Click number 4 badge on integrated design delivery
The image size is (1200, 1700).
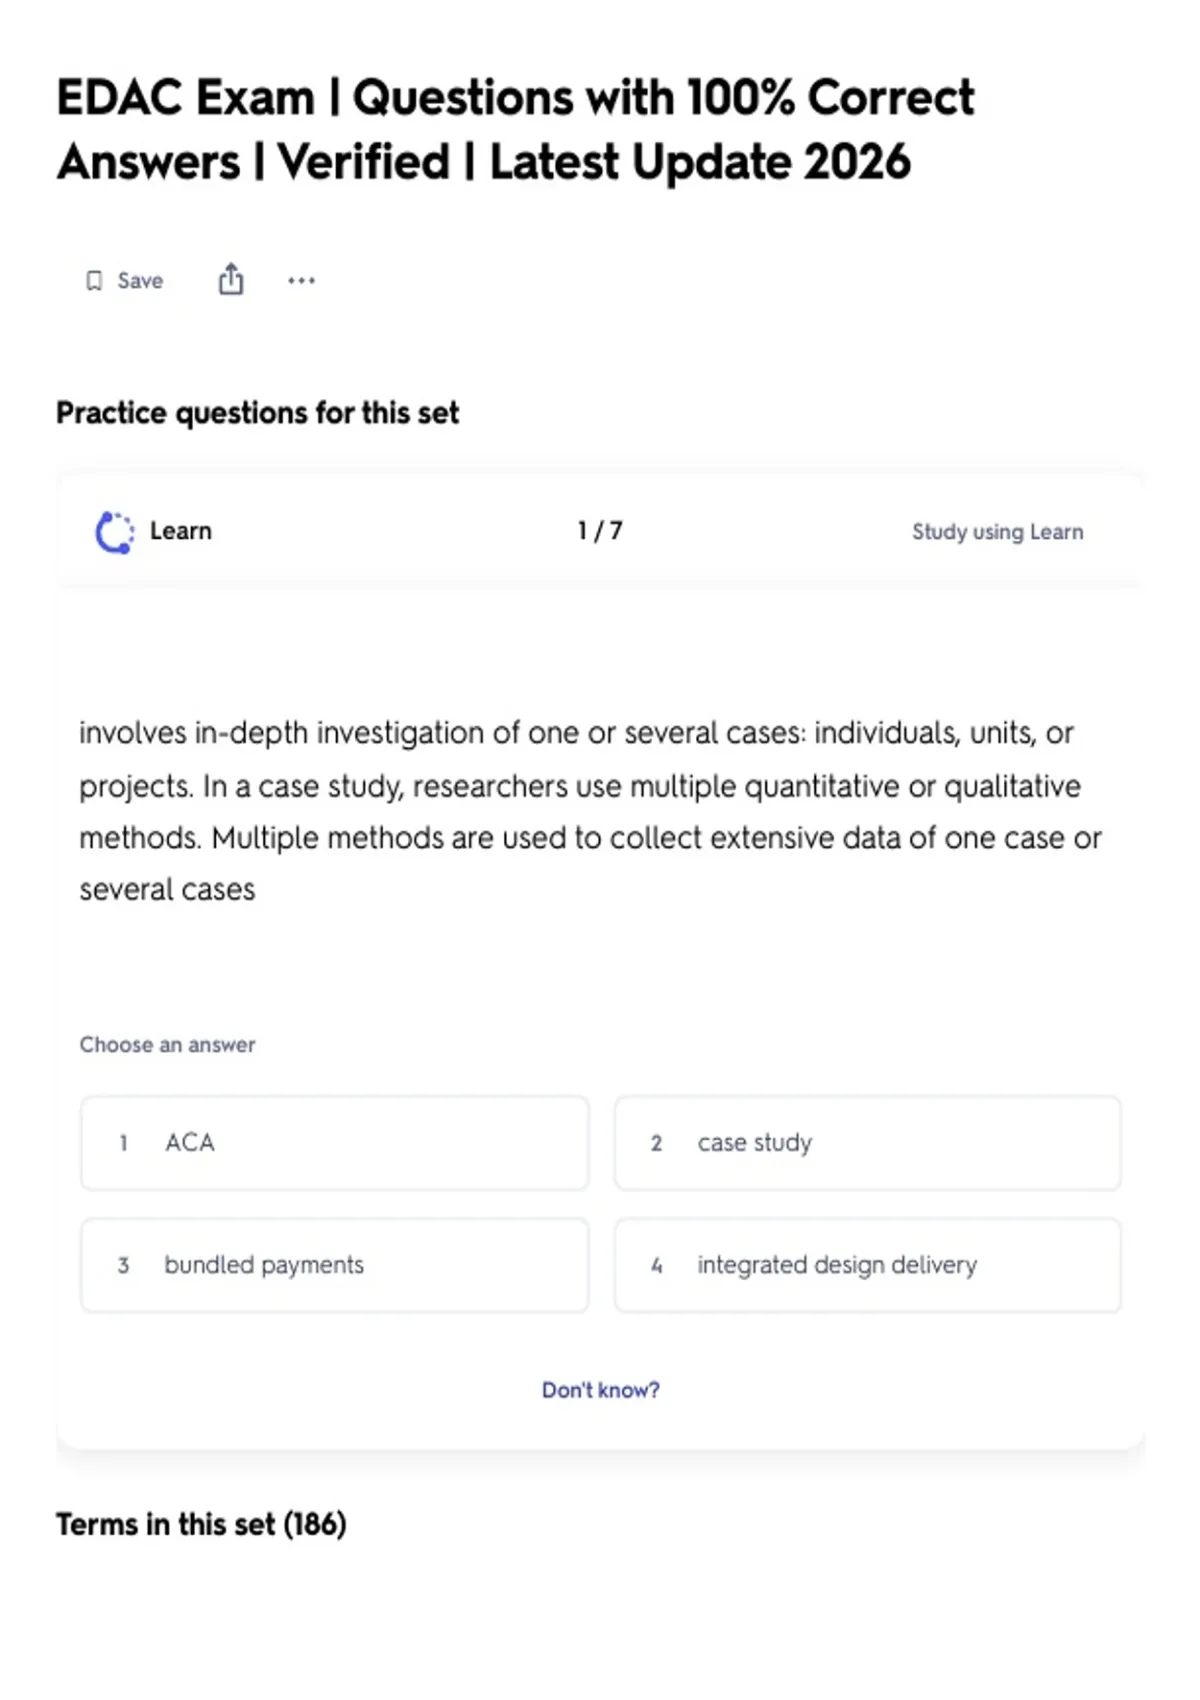coord(657,1266)
